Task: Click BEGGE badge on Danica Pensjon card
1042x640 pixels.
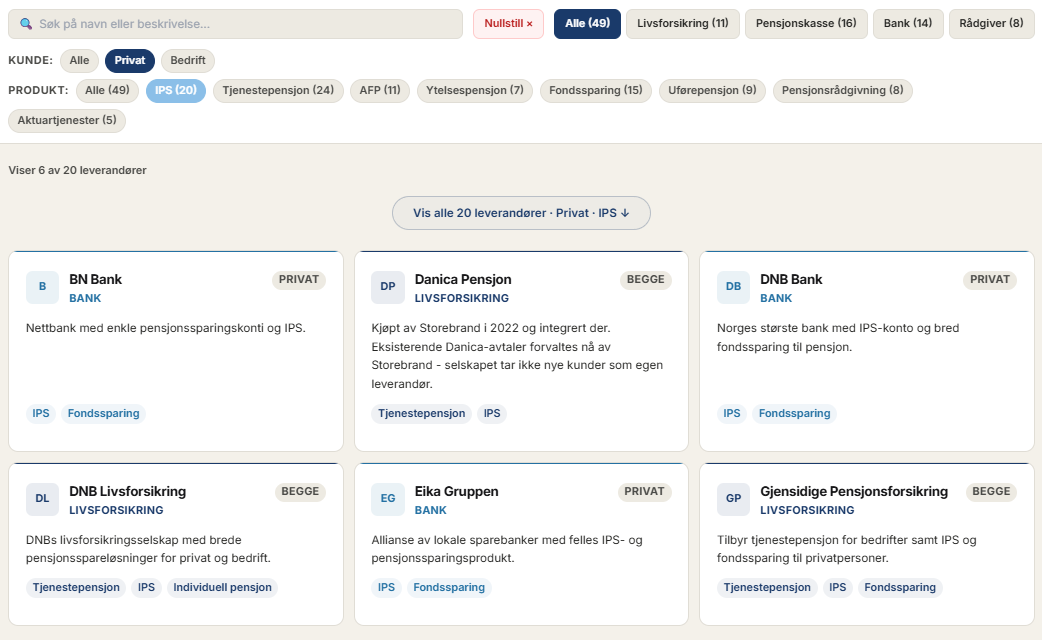Action: pos(645,280)
